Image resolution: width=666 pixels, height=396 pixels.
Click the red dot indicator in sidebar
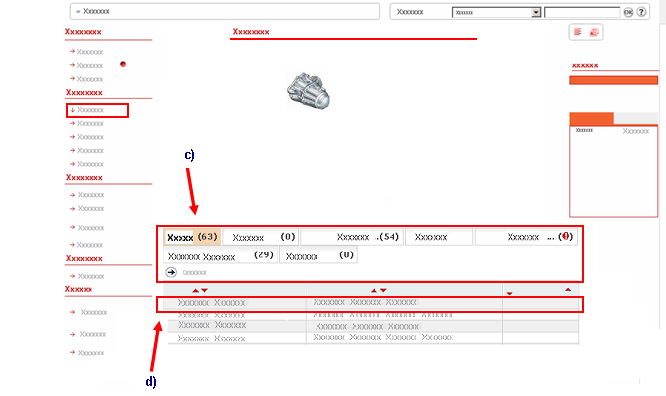[x=123, y=64]
